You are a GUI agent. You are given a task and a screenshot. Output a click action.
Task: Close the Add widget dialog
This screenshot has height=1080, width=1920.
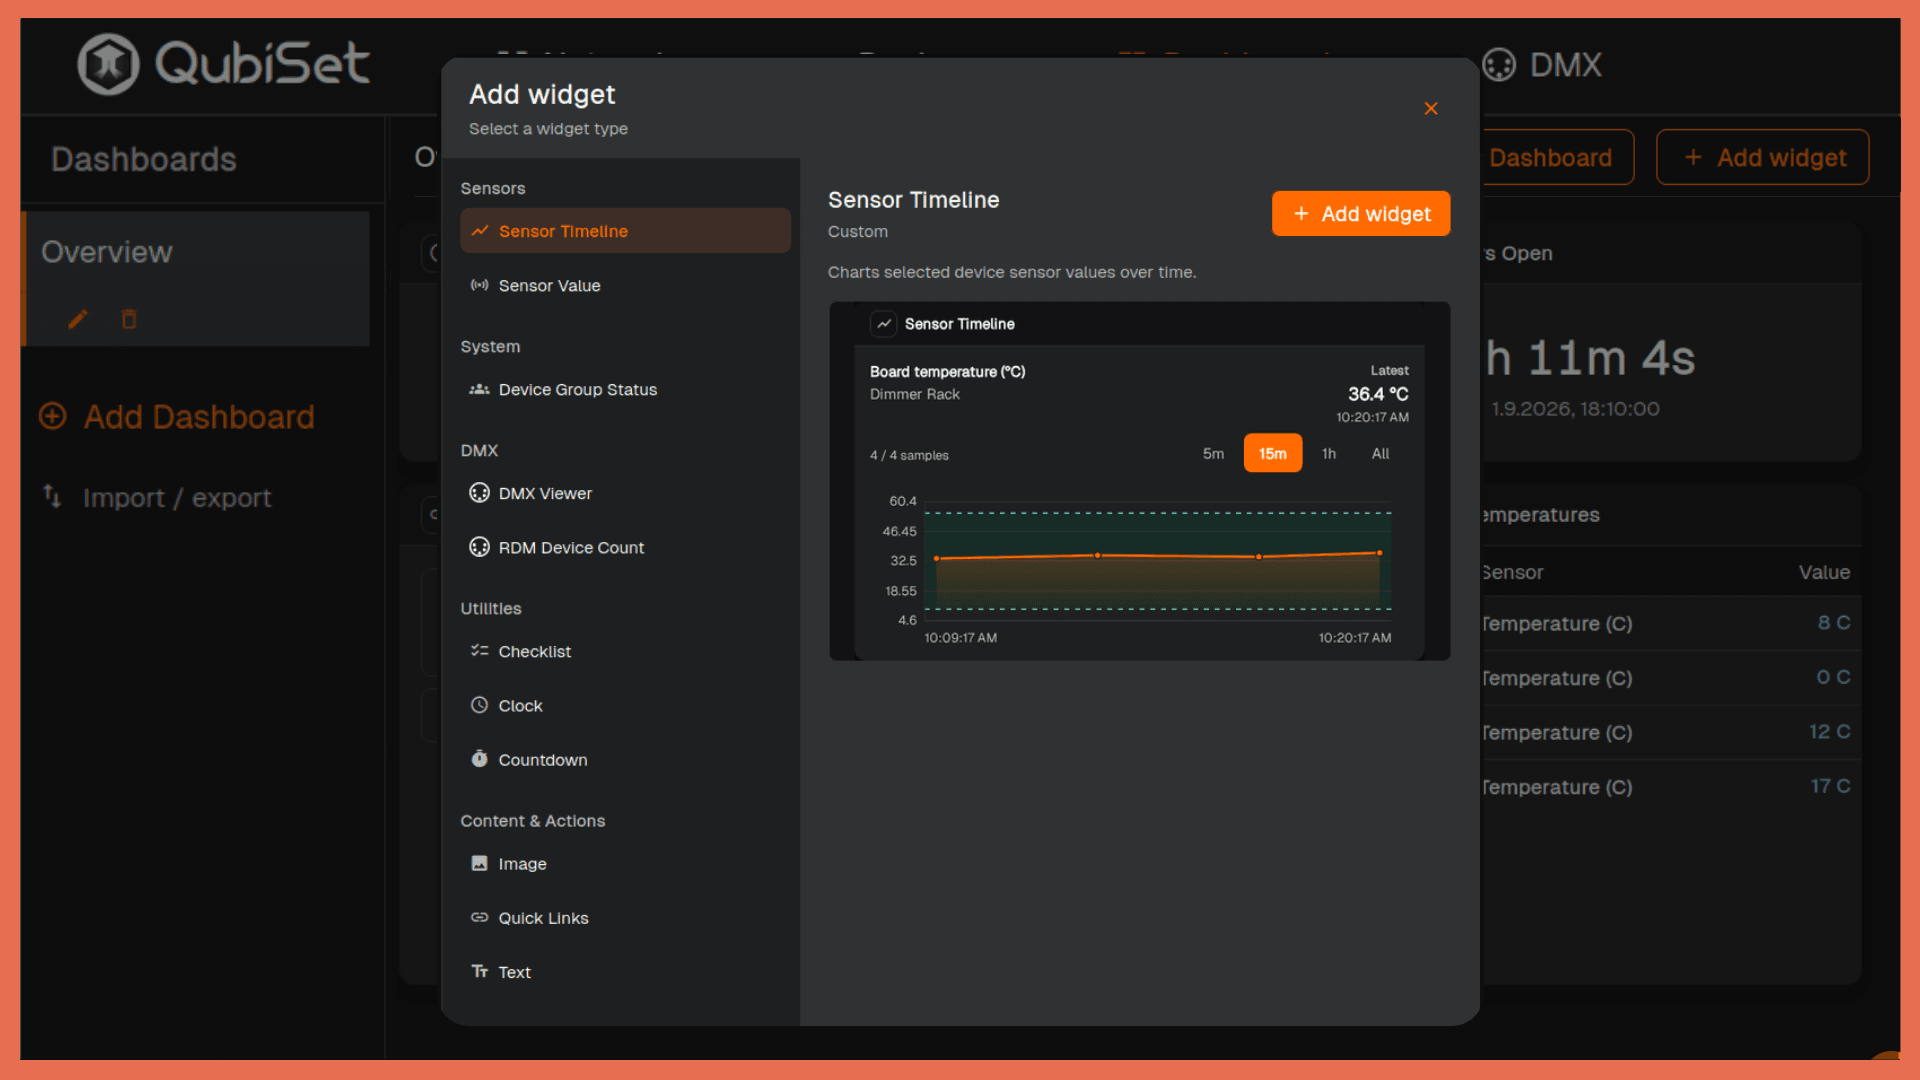tap(1431, 108)
